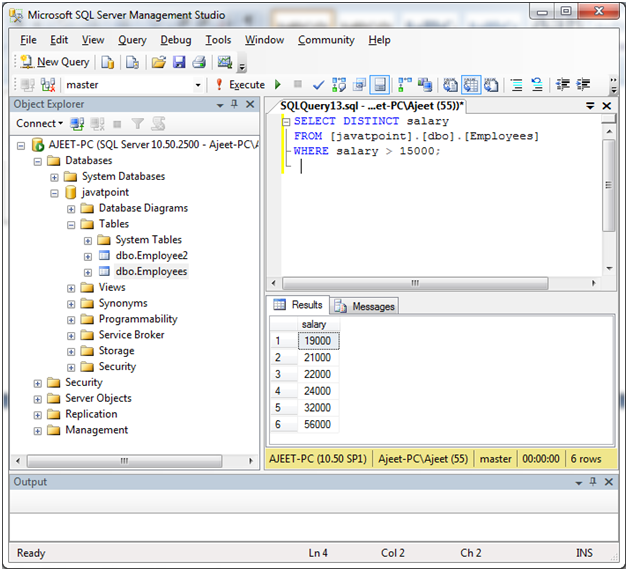The height and width of the screenshot is (571, 628).
Task: Click the Filter funnel in Object Explorer
Action: click(137, 124)
